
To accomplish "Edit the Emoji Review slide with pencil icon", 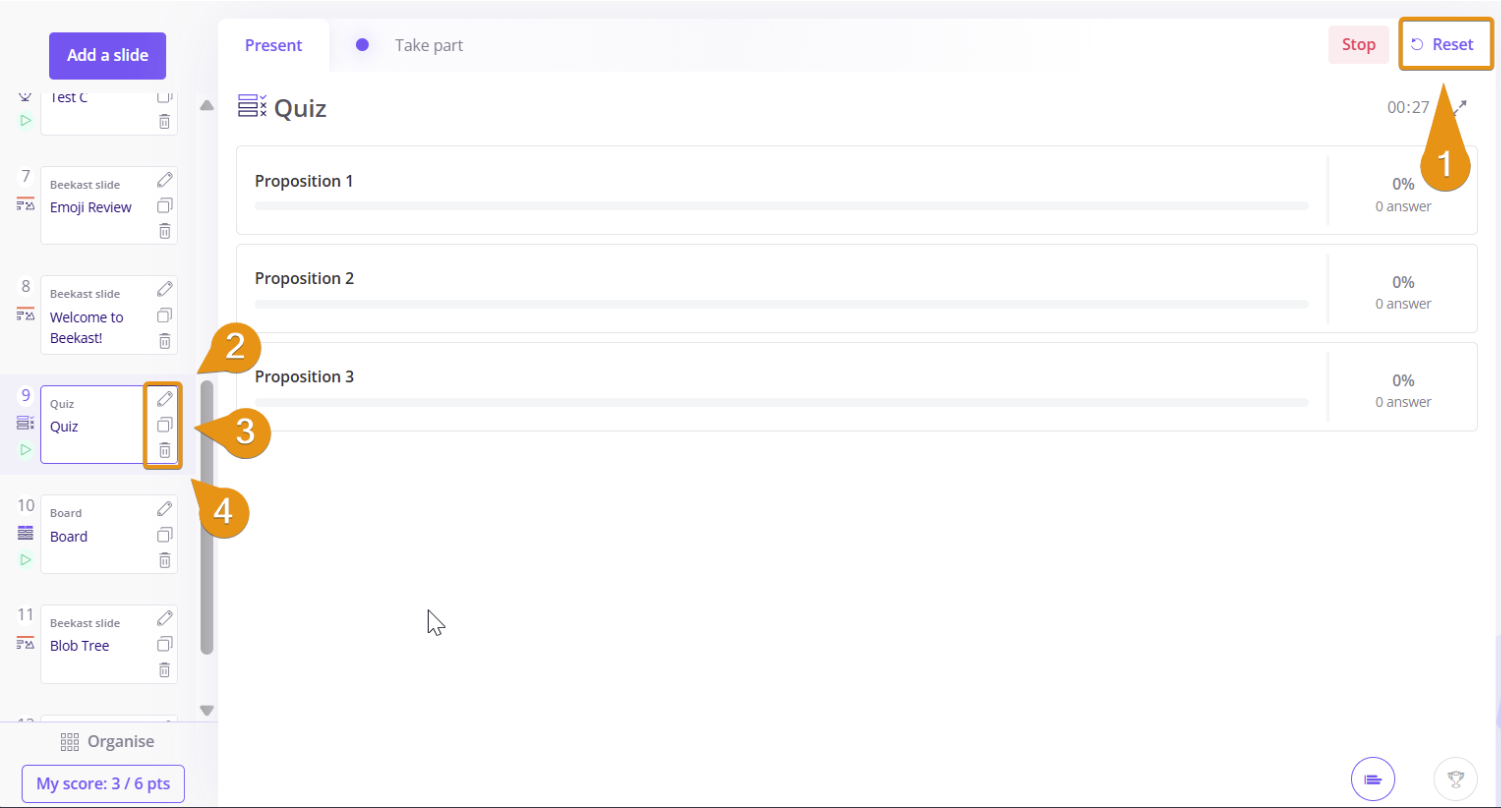I will [x=165, y=180].
